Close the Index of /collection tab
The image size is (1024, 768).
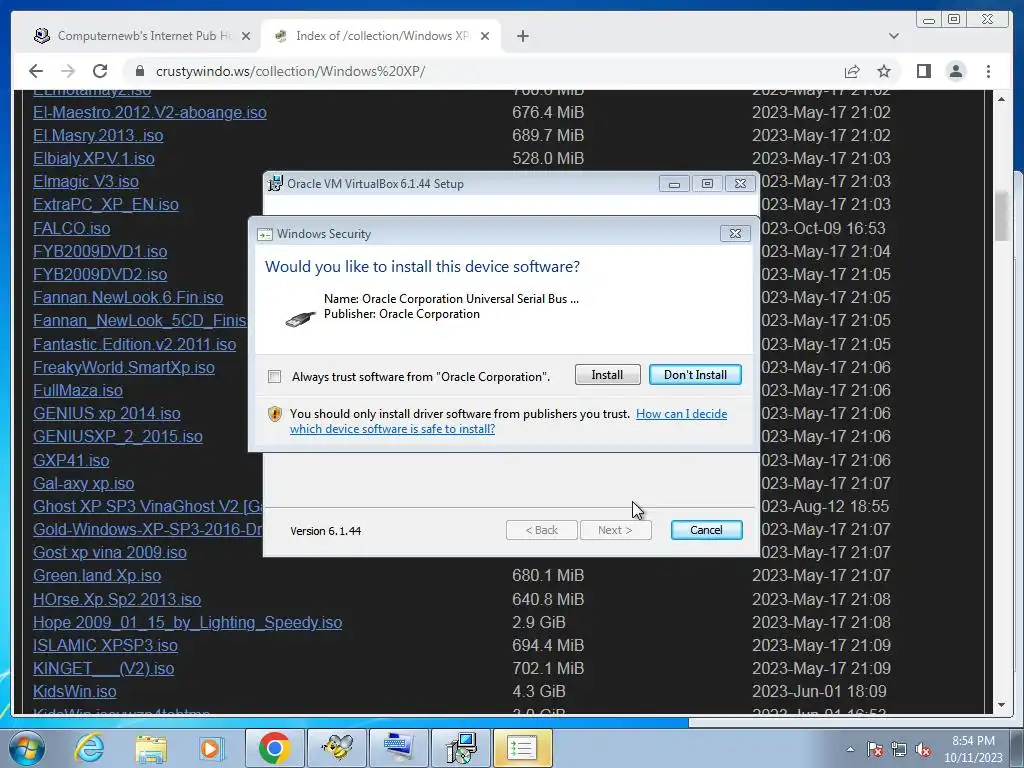tap(485, 36)
